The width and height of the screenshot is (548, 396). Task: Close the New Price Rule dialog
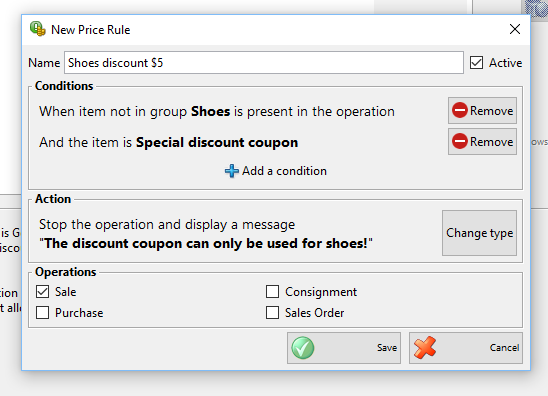click(x=515, y=29)
